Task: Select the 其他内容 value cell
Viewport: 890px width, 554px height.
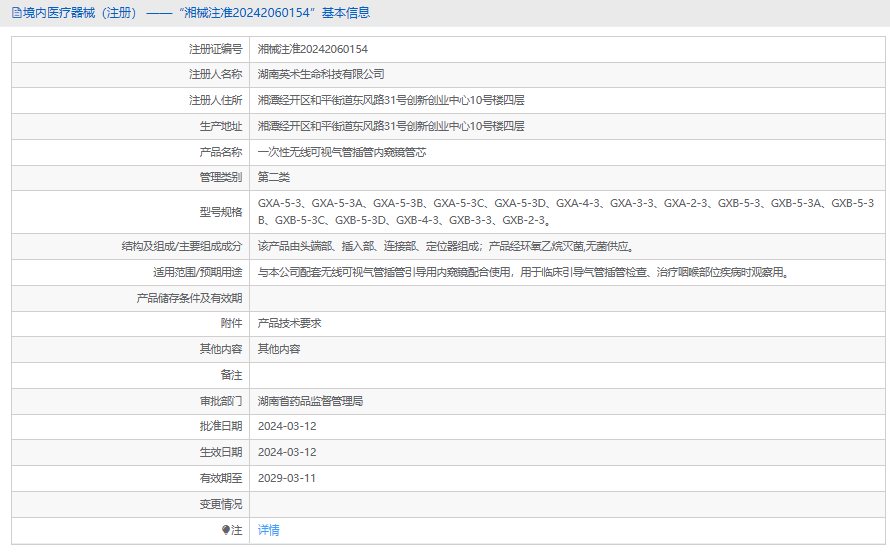Action: point(279,349)
